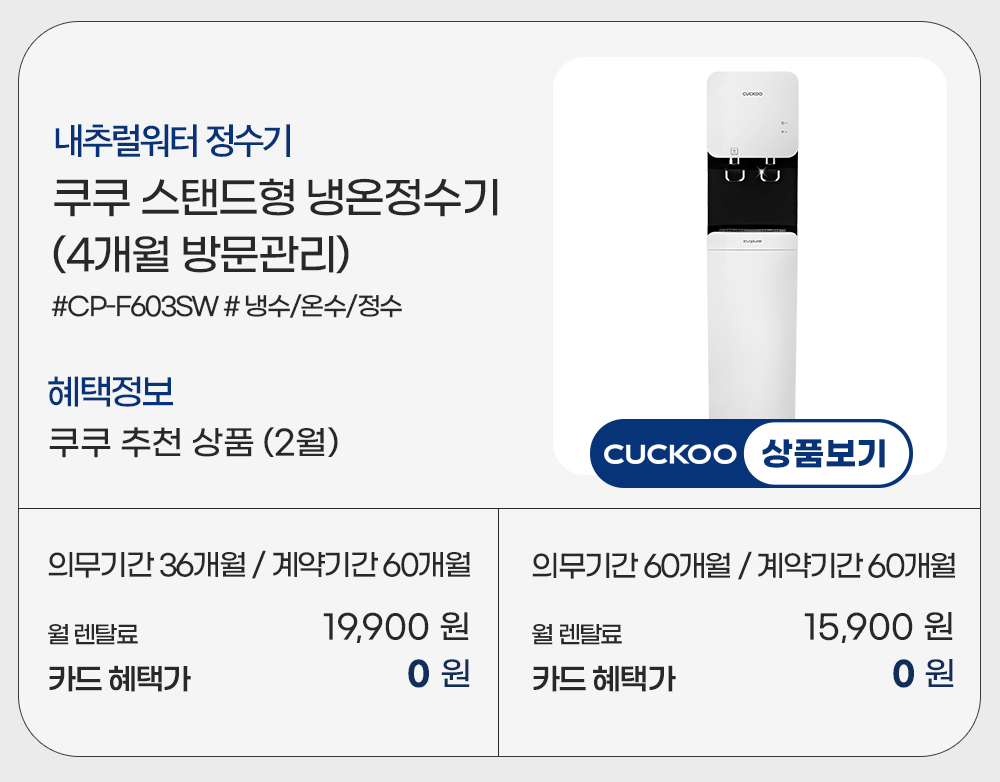Viewport: 1000px width, 782px height.
Task: Select the 혜택정보 heading
Action: [x=111, y=391]
